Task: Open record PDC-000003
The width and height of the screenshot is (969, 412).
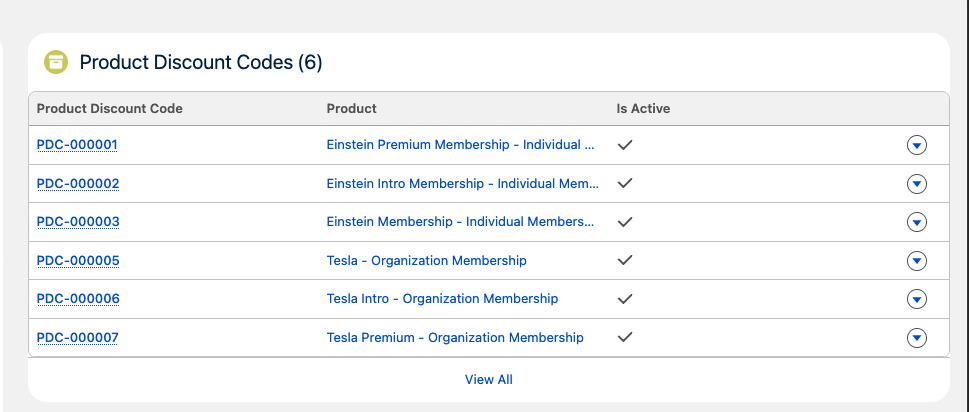Action: coord(78,222)
